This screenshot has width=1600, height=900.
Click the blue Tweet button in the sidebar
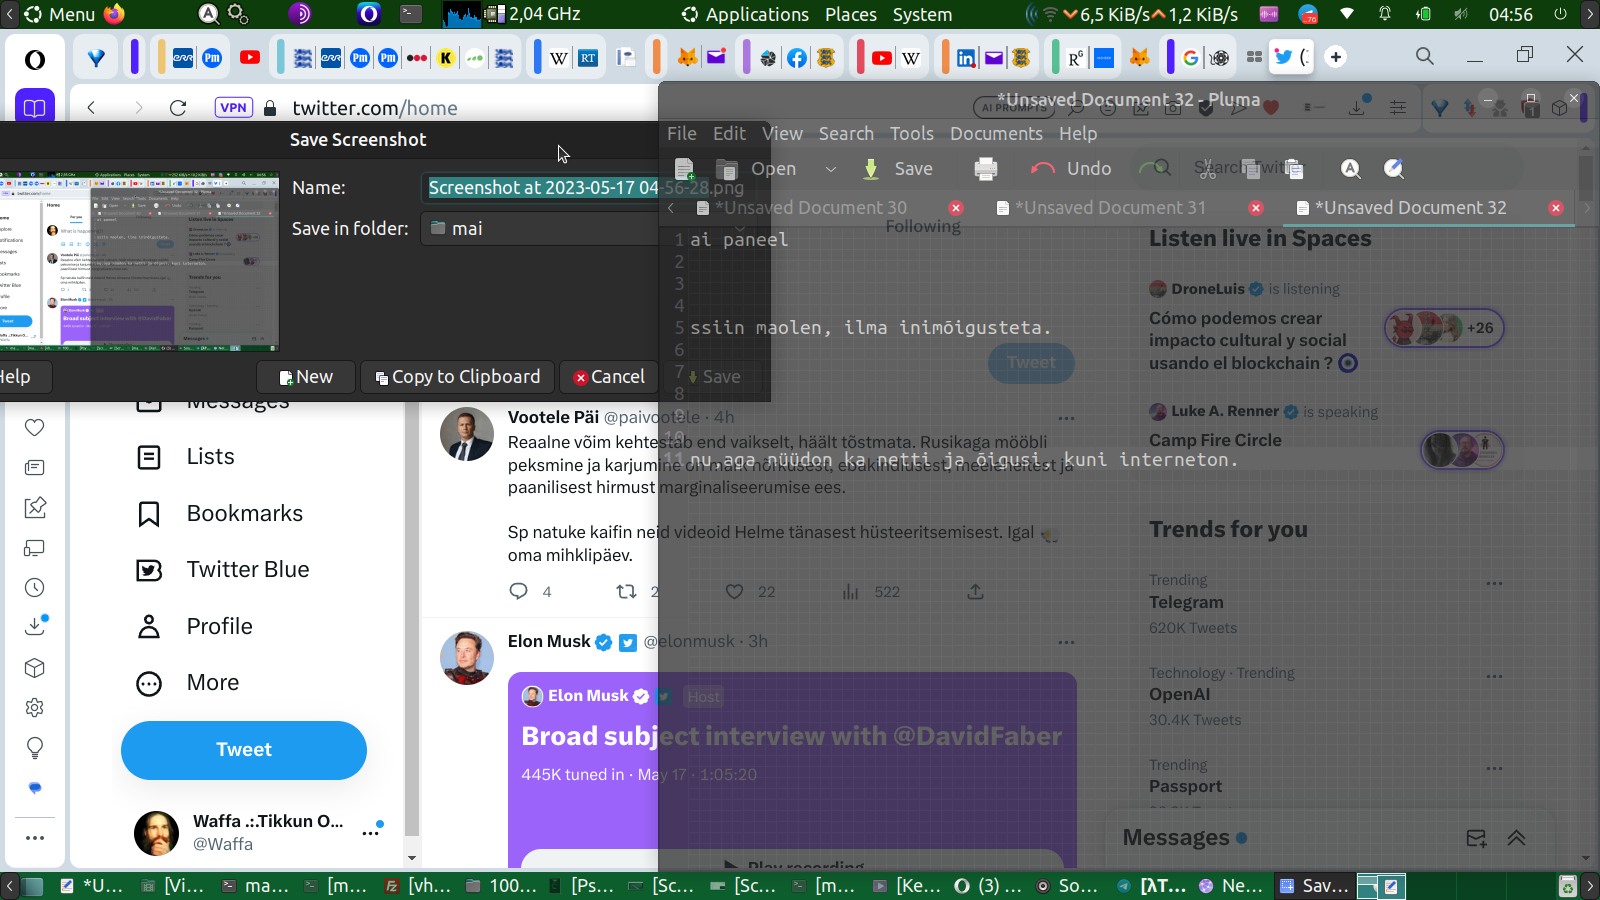coord(244,750)
